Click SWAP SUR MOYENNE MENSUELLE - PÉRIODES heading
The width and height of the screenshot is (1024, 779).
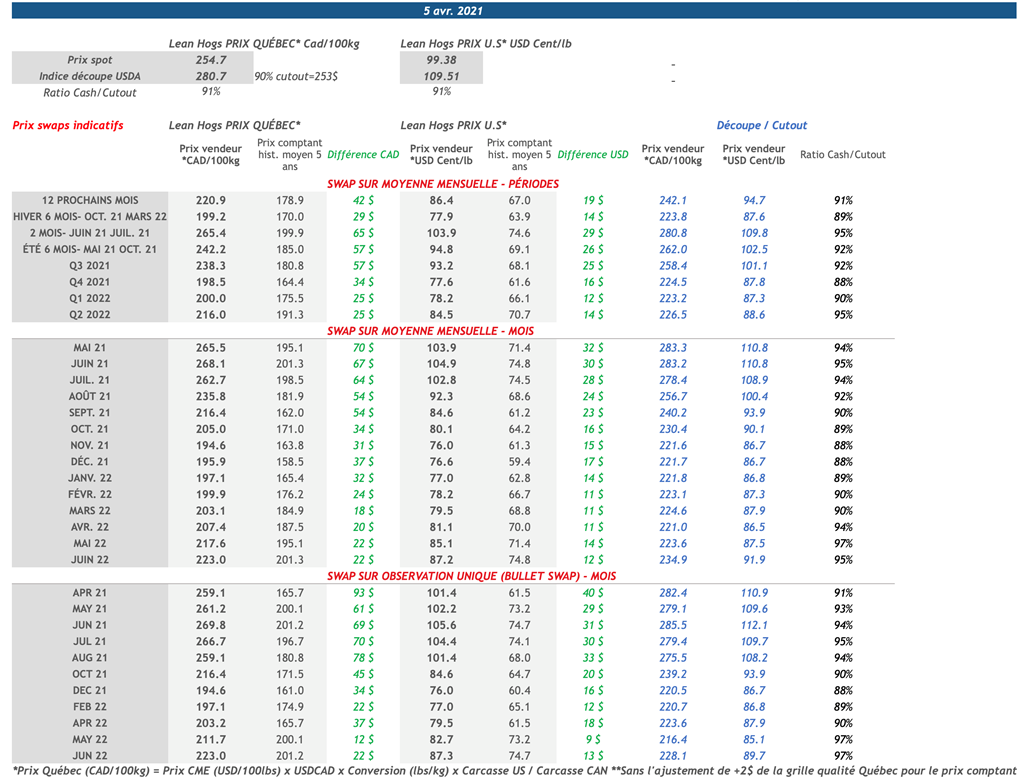tap(443, 184)
